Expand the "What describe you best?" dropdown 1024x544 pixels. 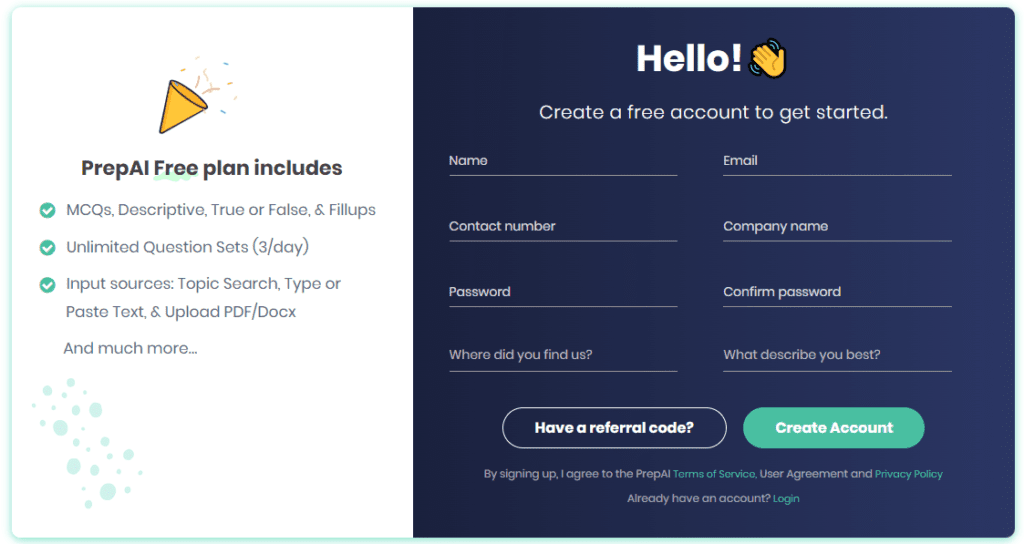pos(837,355)
